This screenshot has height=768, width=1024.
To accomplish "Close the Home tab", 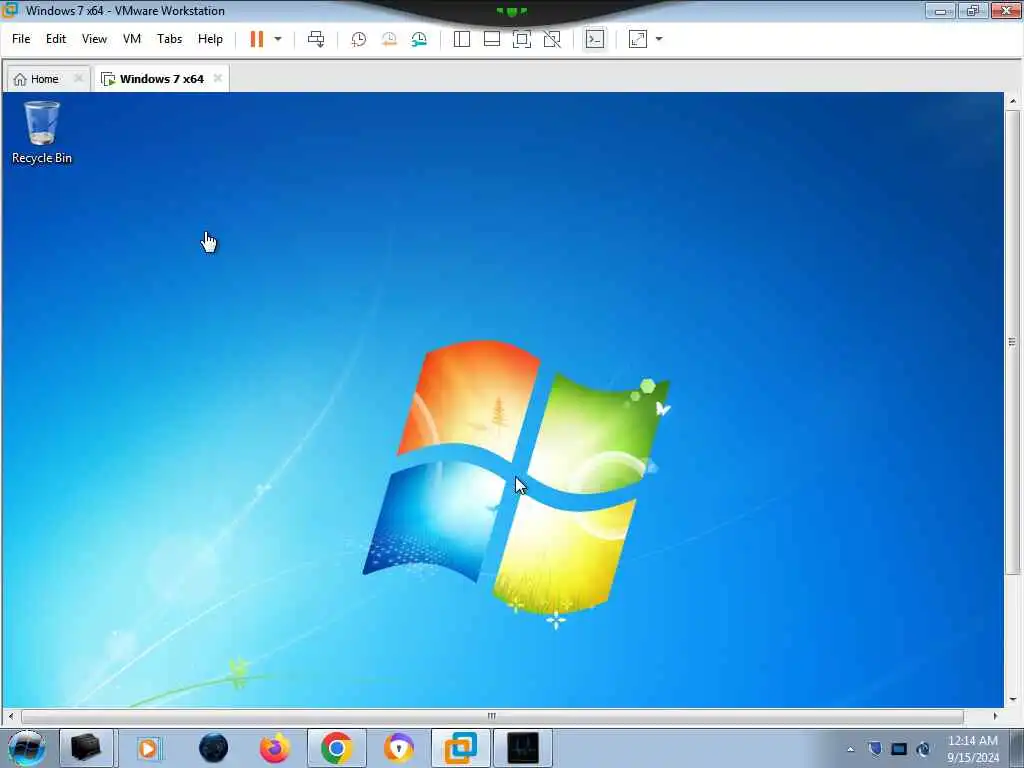I will pyautogui.click(x=78, y=78).
